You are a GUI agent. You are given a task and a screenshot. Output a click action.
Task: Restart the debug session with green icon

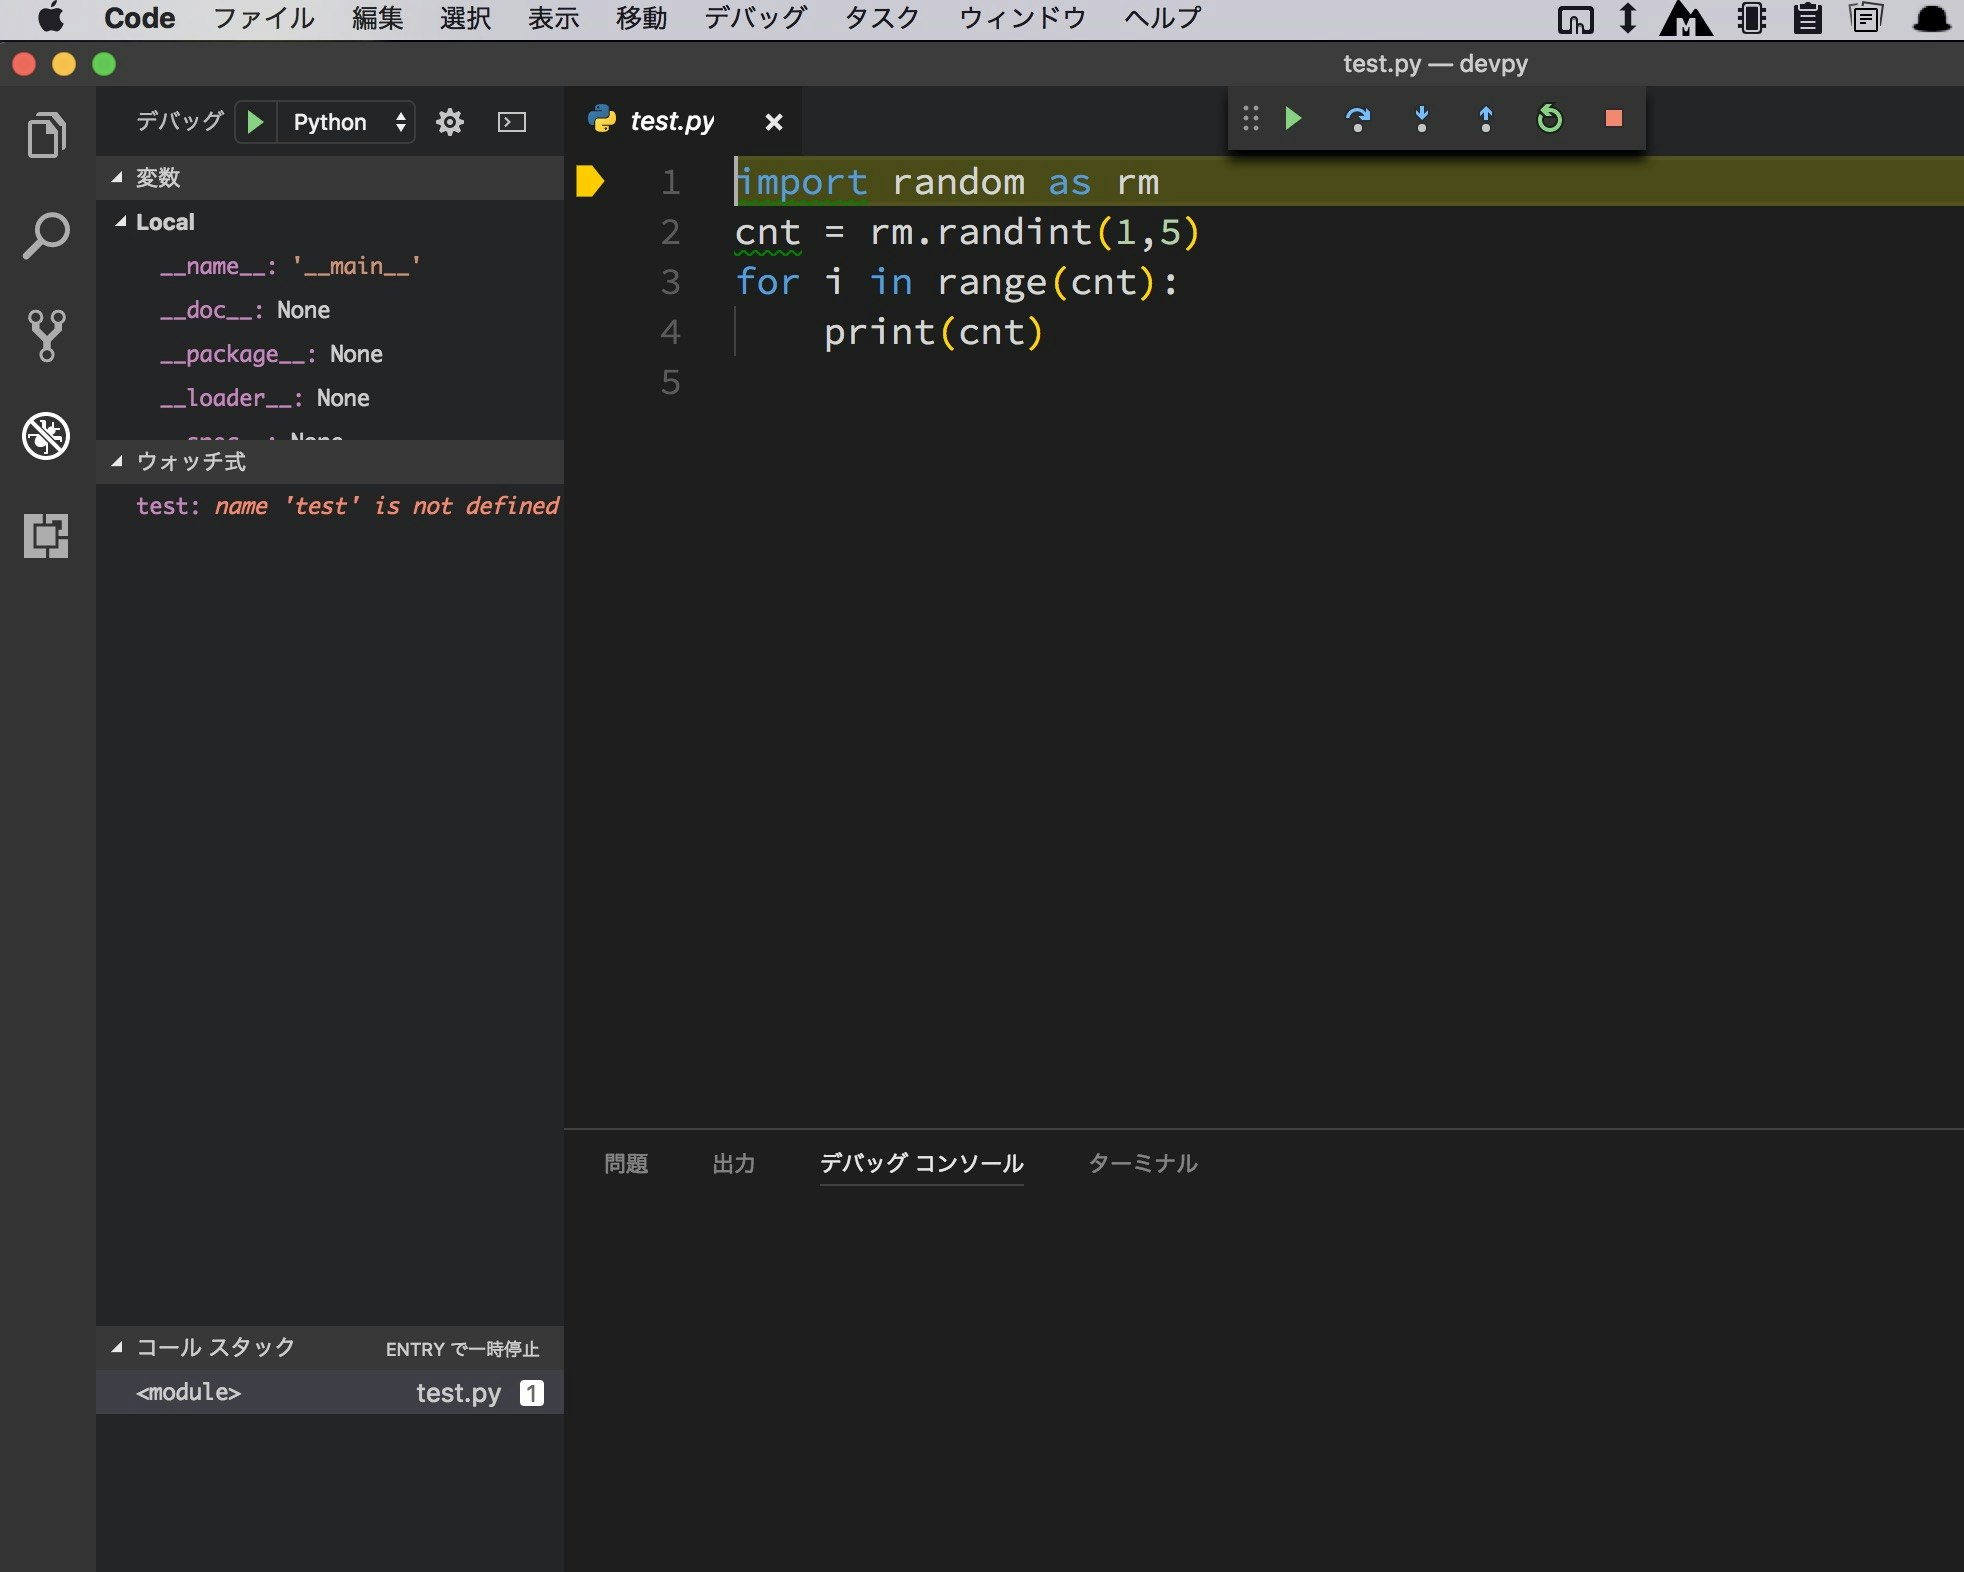point(1549,120)
